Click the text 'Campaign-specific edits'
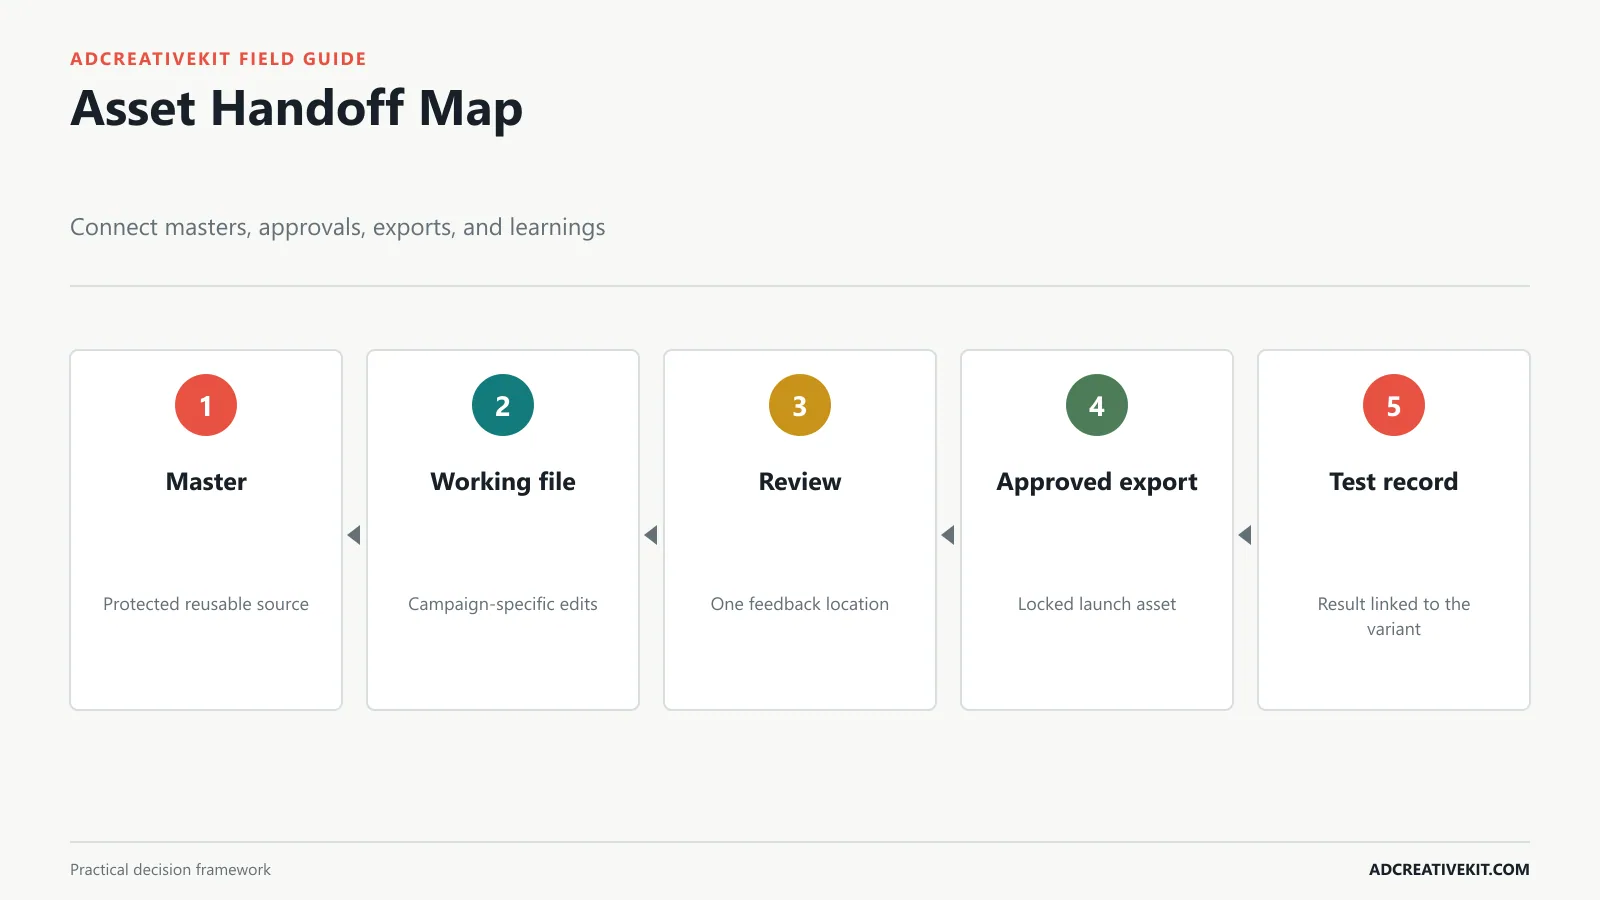The image size is (1600, 900). point(503,604)
